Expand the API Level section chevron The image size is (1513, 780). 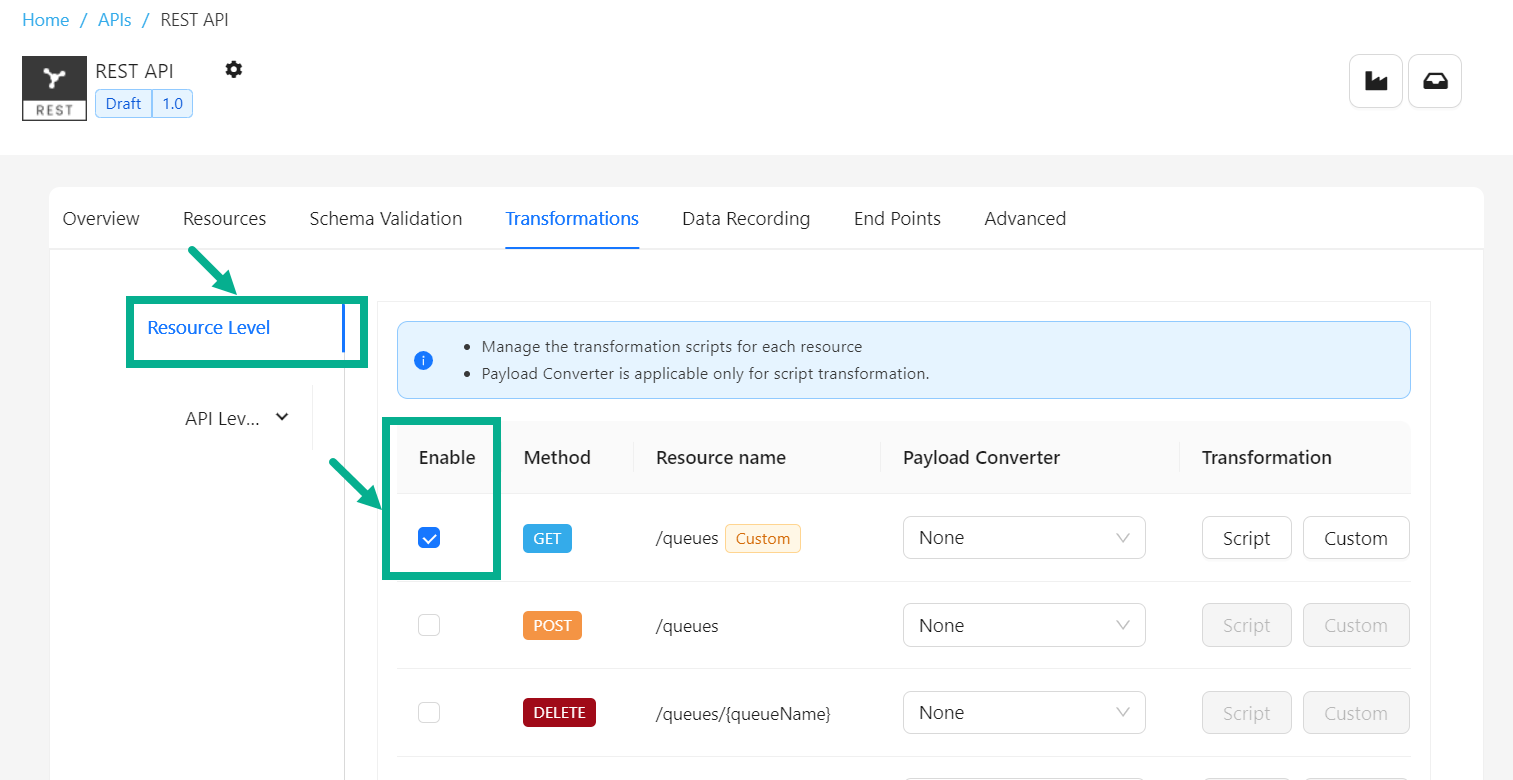click(x=282, y=418)
